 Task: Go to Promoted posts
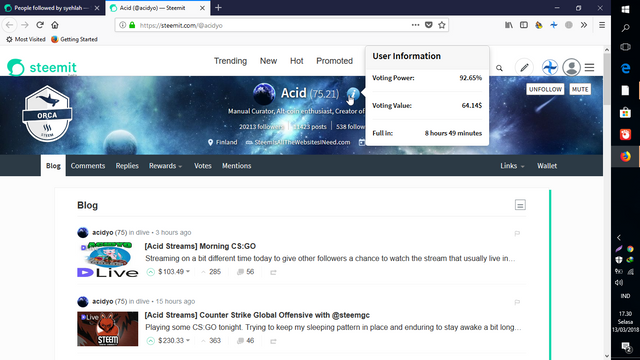coord(334,61)
